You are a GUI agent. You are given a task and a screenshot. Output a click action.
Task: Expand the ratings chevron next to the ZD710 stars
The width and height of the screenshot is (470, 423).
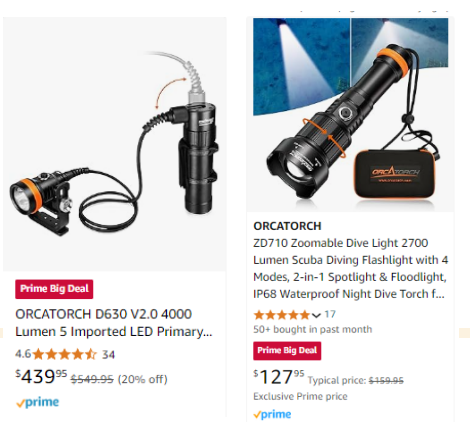tap(316, 315)
